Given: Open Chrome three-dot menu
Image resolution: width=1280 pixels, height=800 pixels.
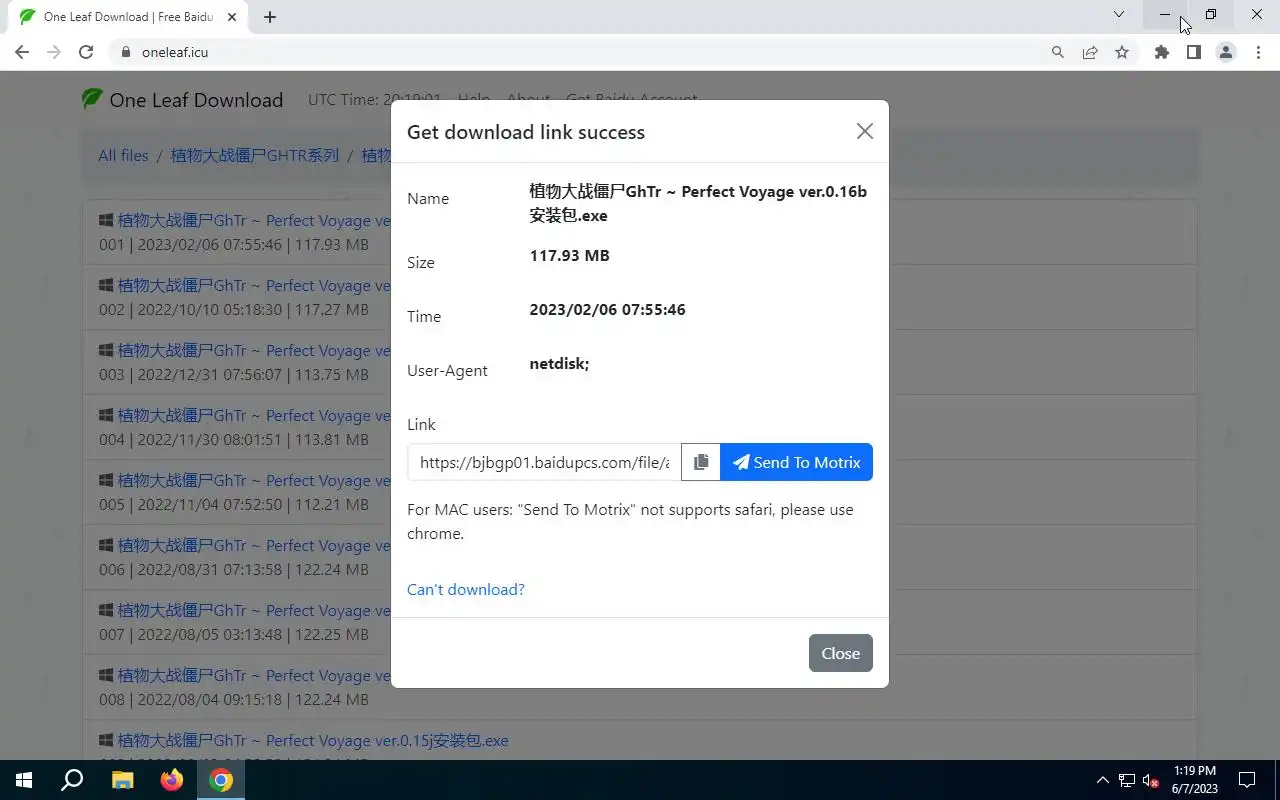Looking at the screenshot, I should [1258, 52].
